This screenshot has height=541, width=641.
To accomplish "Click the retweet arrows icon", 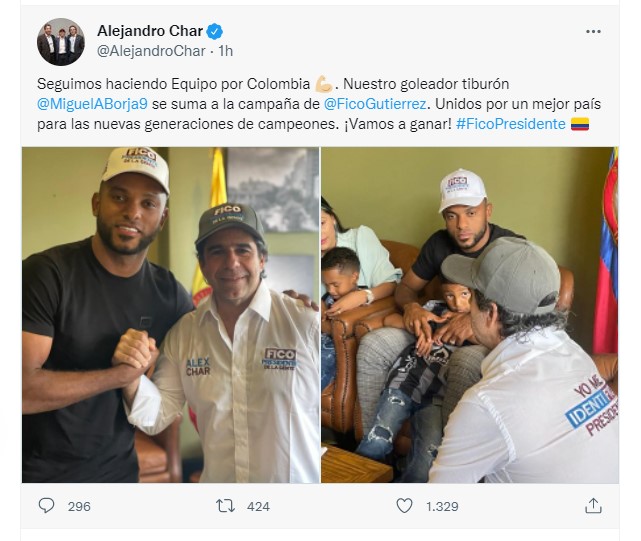I will [x=225, y=506].
